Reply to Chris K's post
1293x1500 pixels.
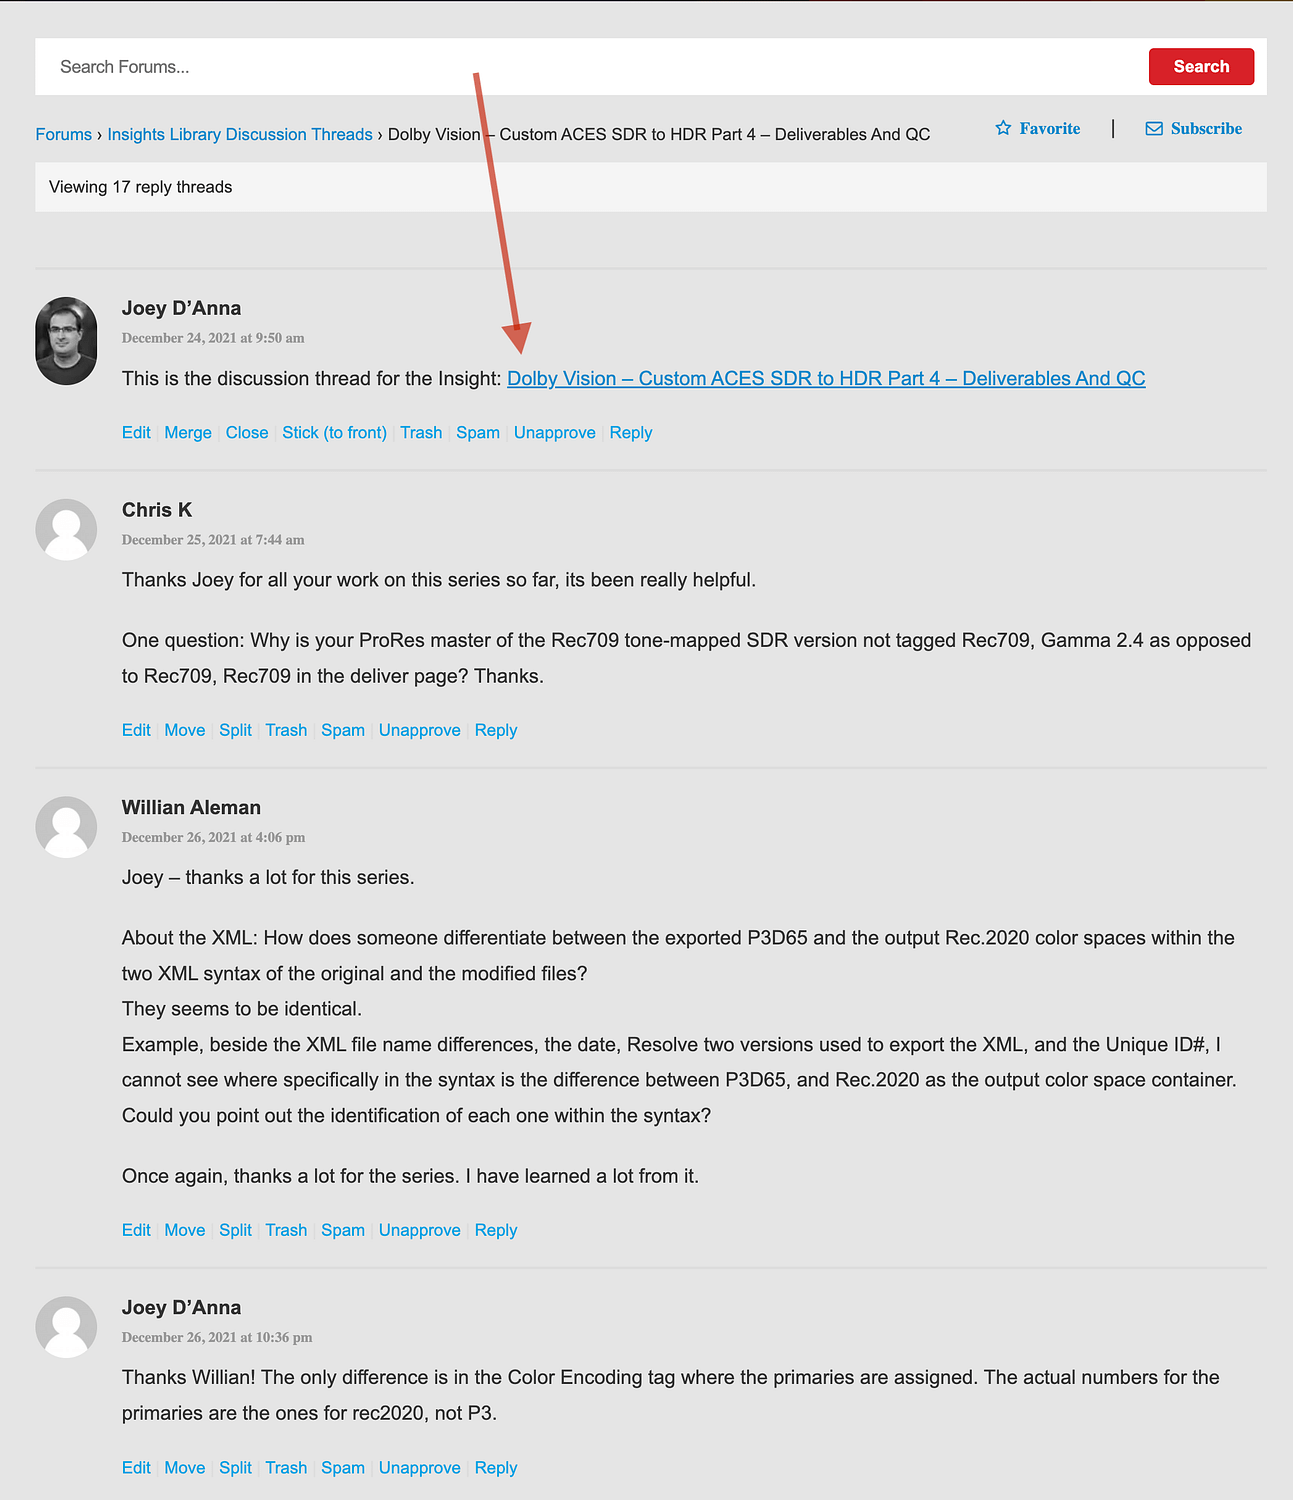click(x=496, y=730)
